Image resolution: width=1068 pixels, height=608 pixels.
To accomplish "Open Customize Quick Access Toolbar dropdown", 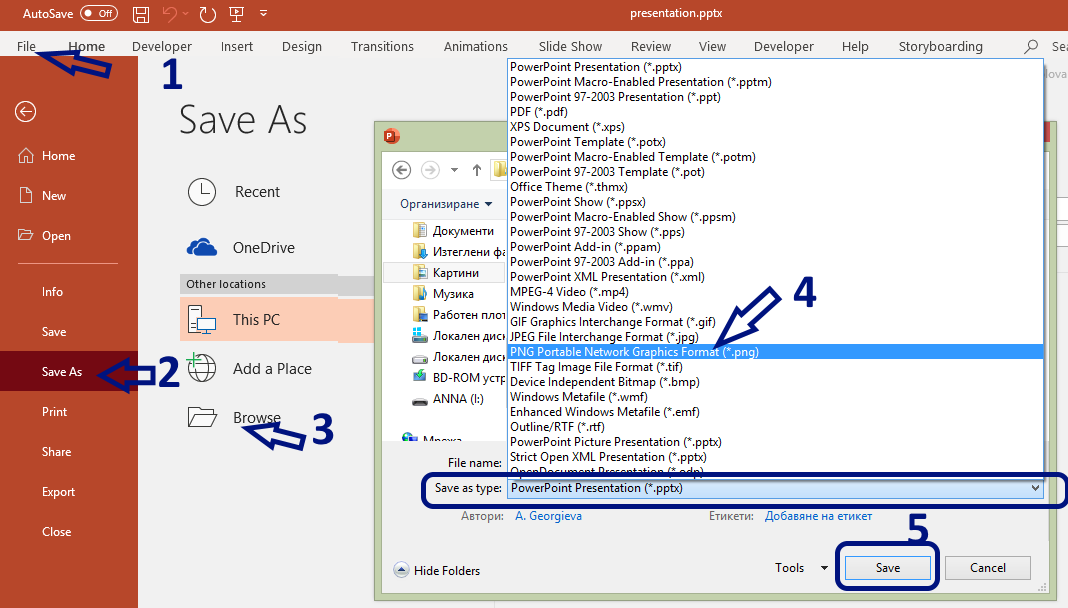I will pos(264,14).
